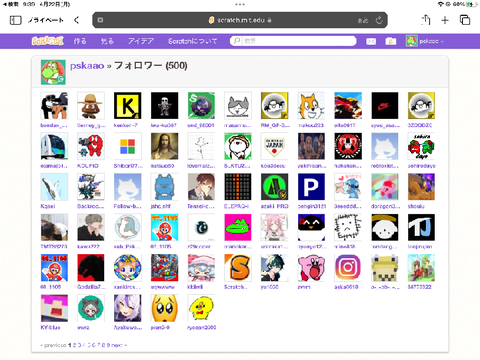Screen dimensions: 480x360
Task: Go to the next followers page
Action: 119,345
